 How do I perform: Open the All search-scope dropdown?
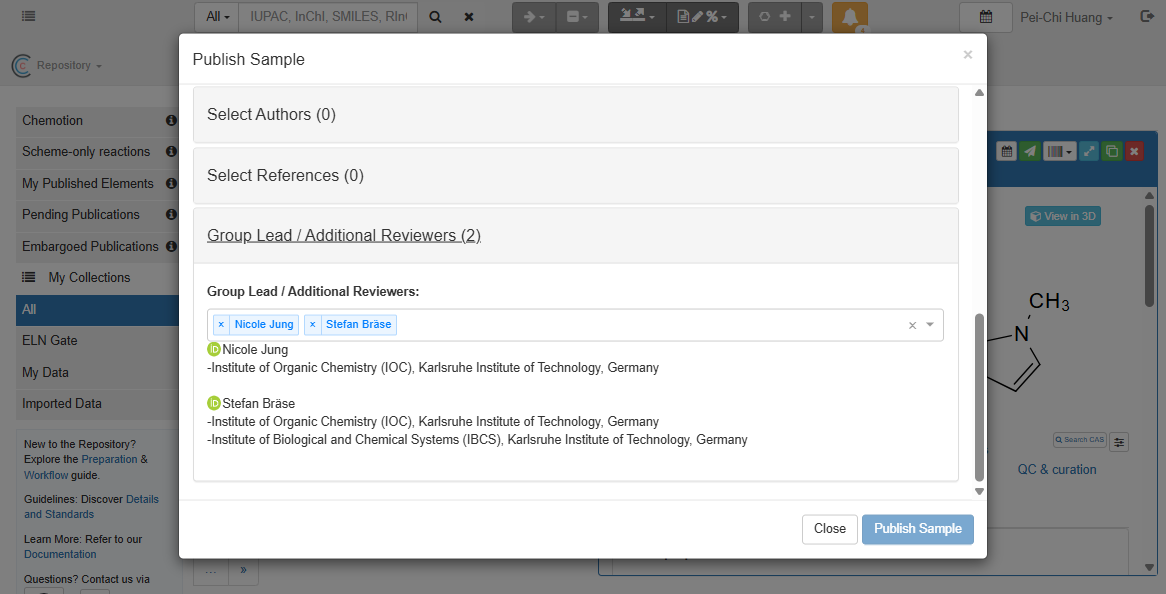pyautogui.click(x=217, y=17)
